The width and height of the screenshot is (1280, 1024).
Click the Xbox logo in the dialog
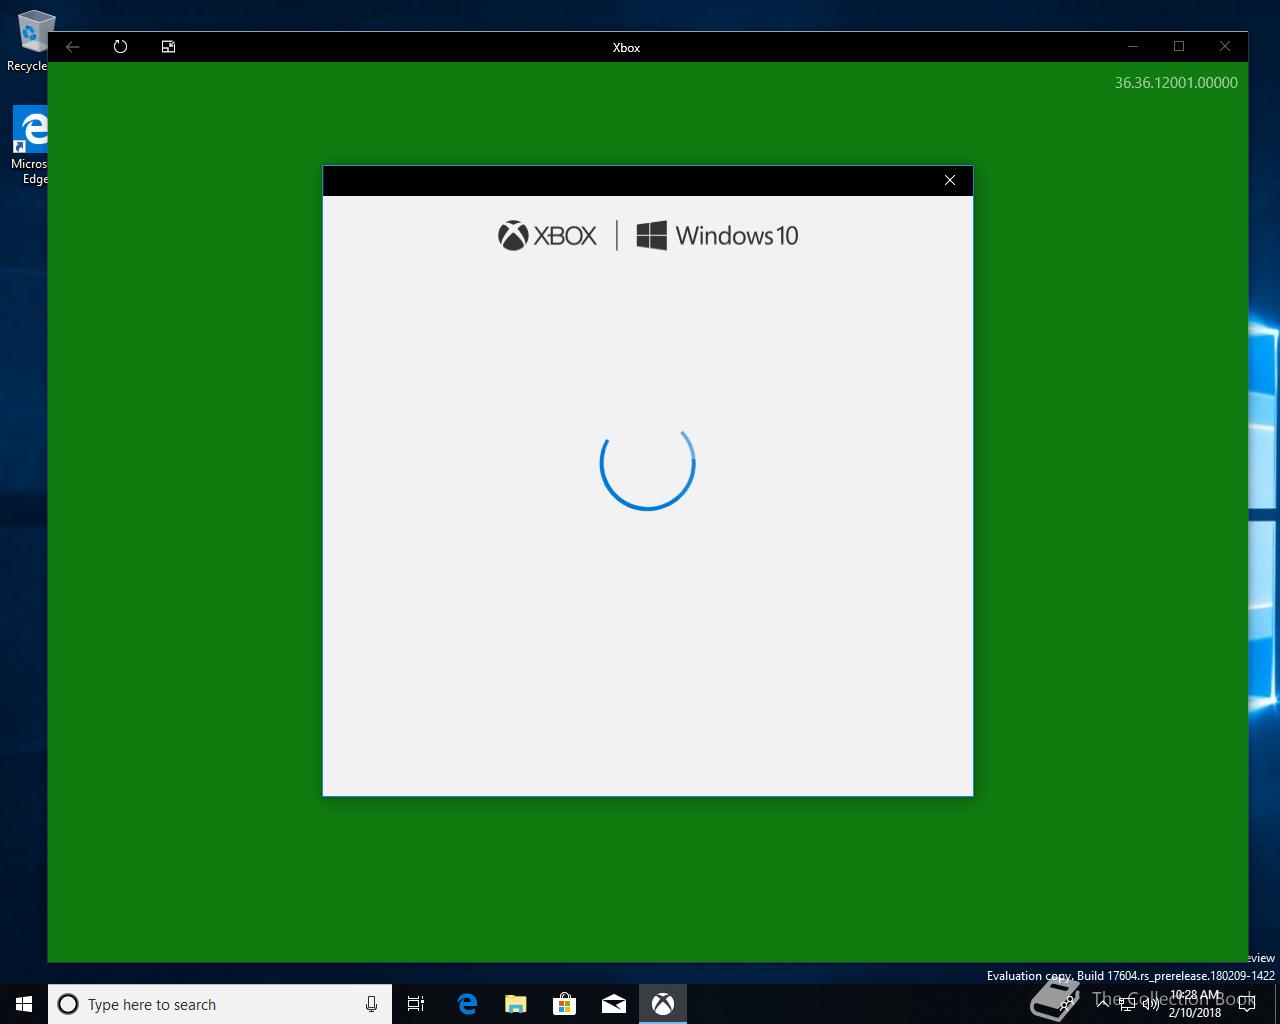pos(547,236)
